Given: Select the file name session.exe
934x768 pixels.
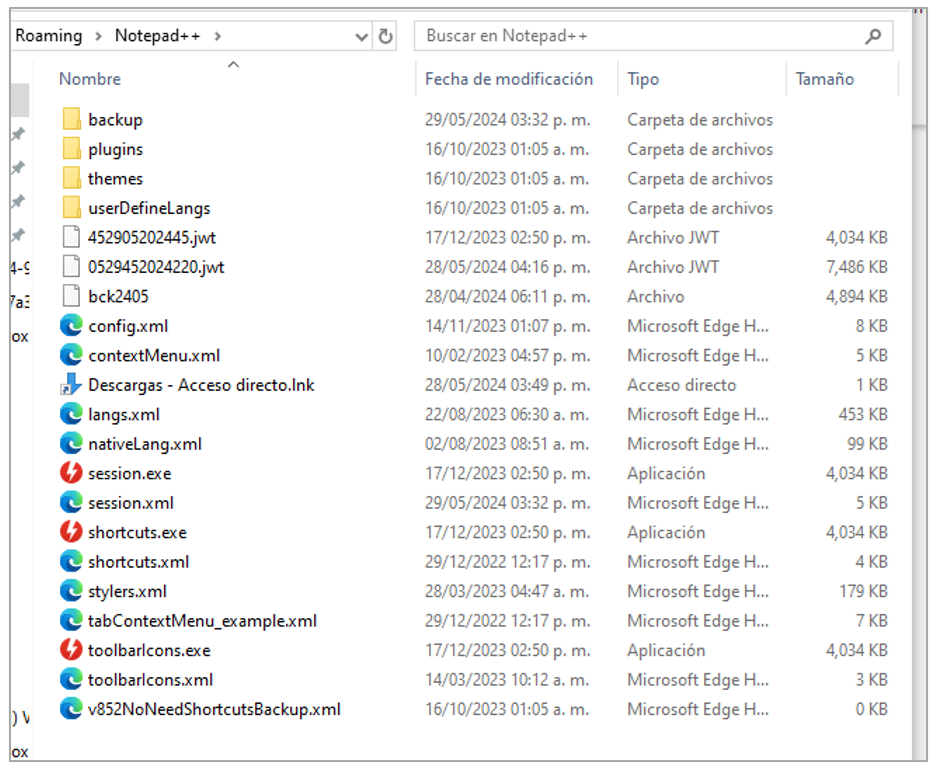Looking at the screenshot, I should (130, 474).
